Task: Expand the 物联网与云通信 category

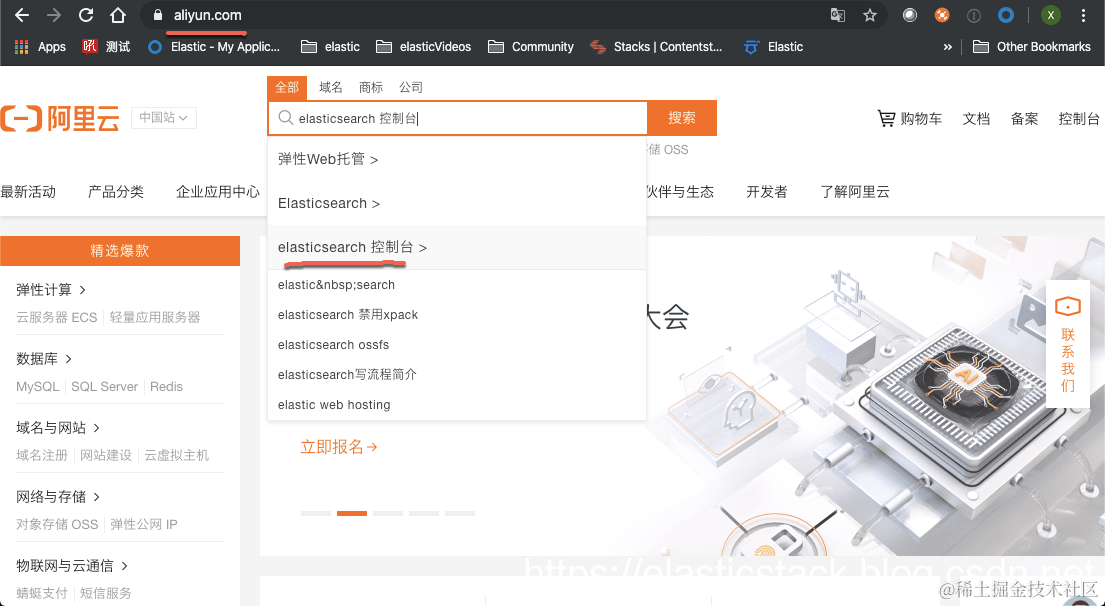Action: coord(72,566)
